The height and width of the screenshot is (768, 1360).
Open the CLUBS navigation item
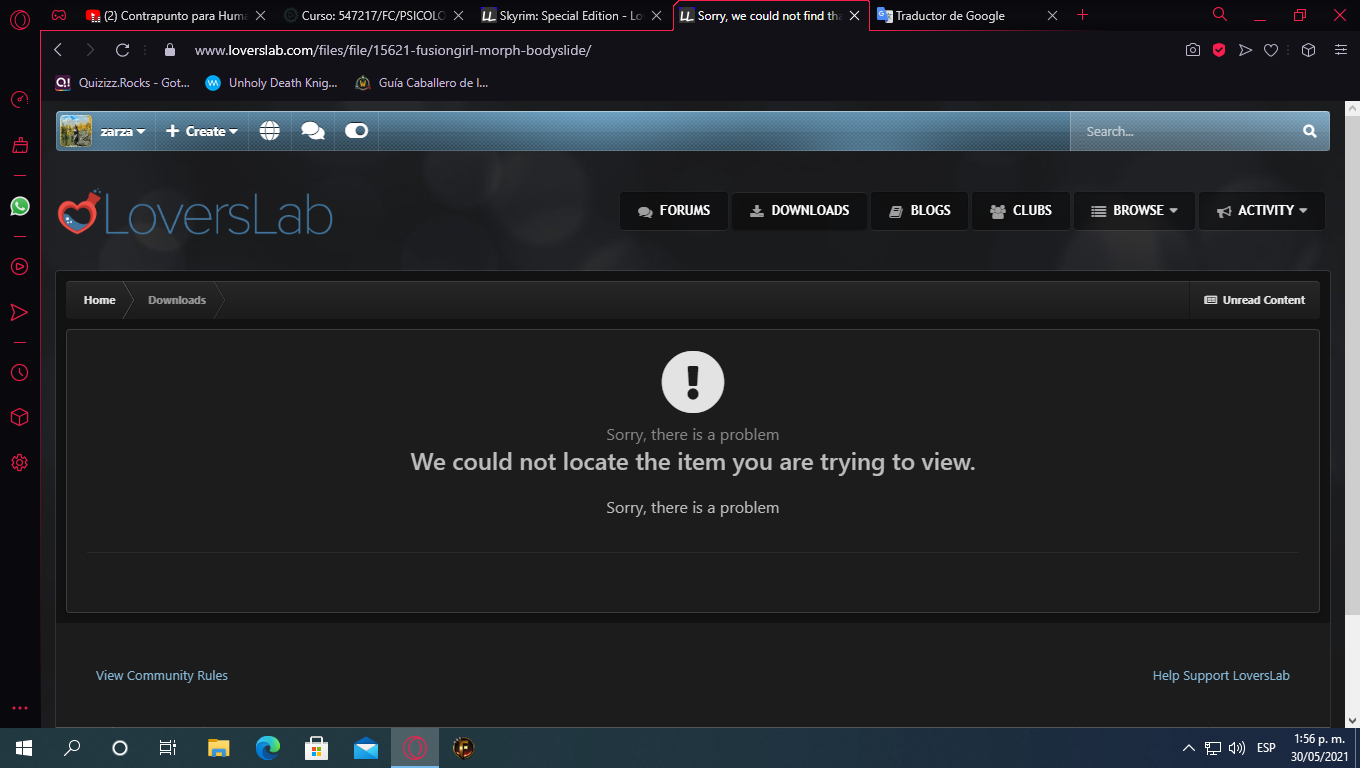[x=1020, y=211]
